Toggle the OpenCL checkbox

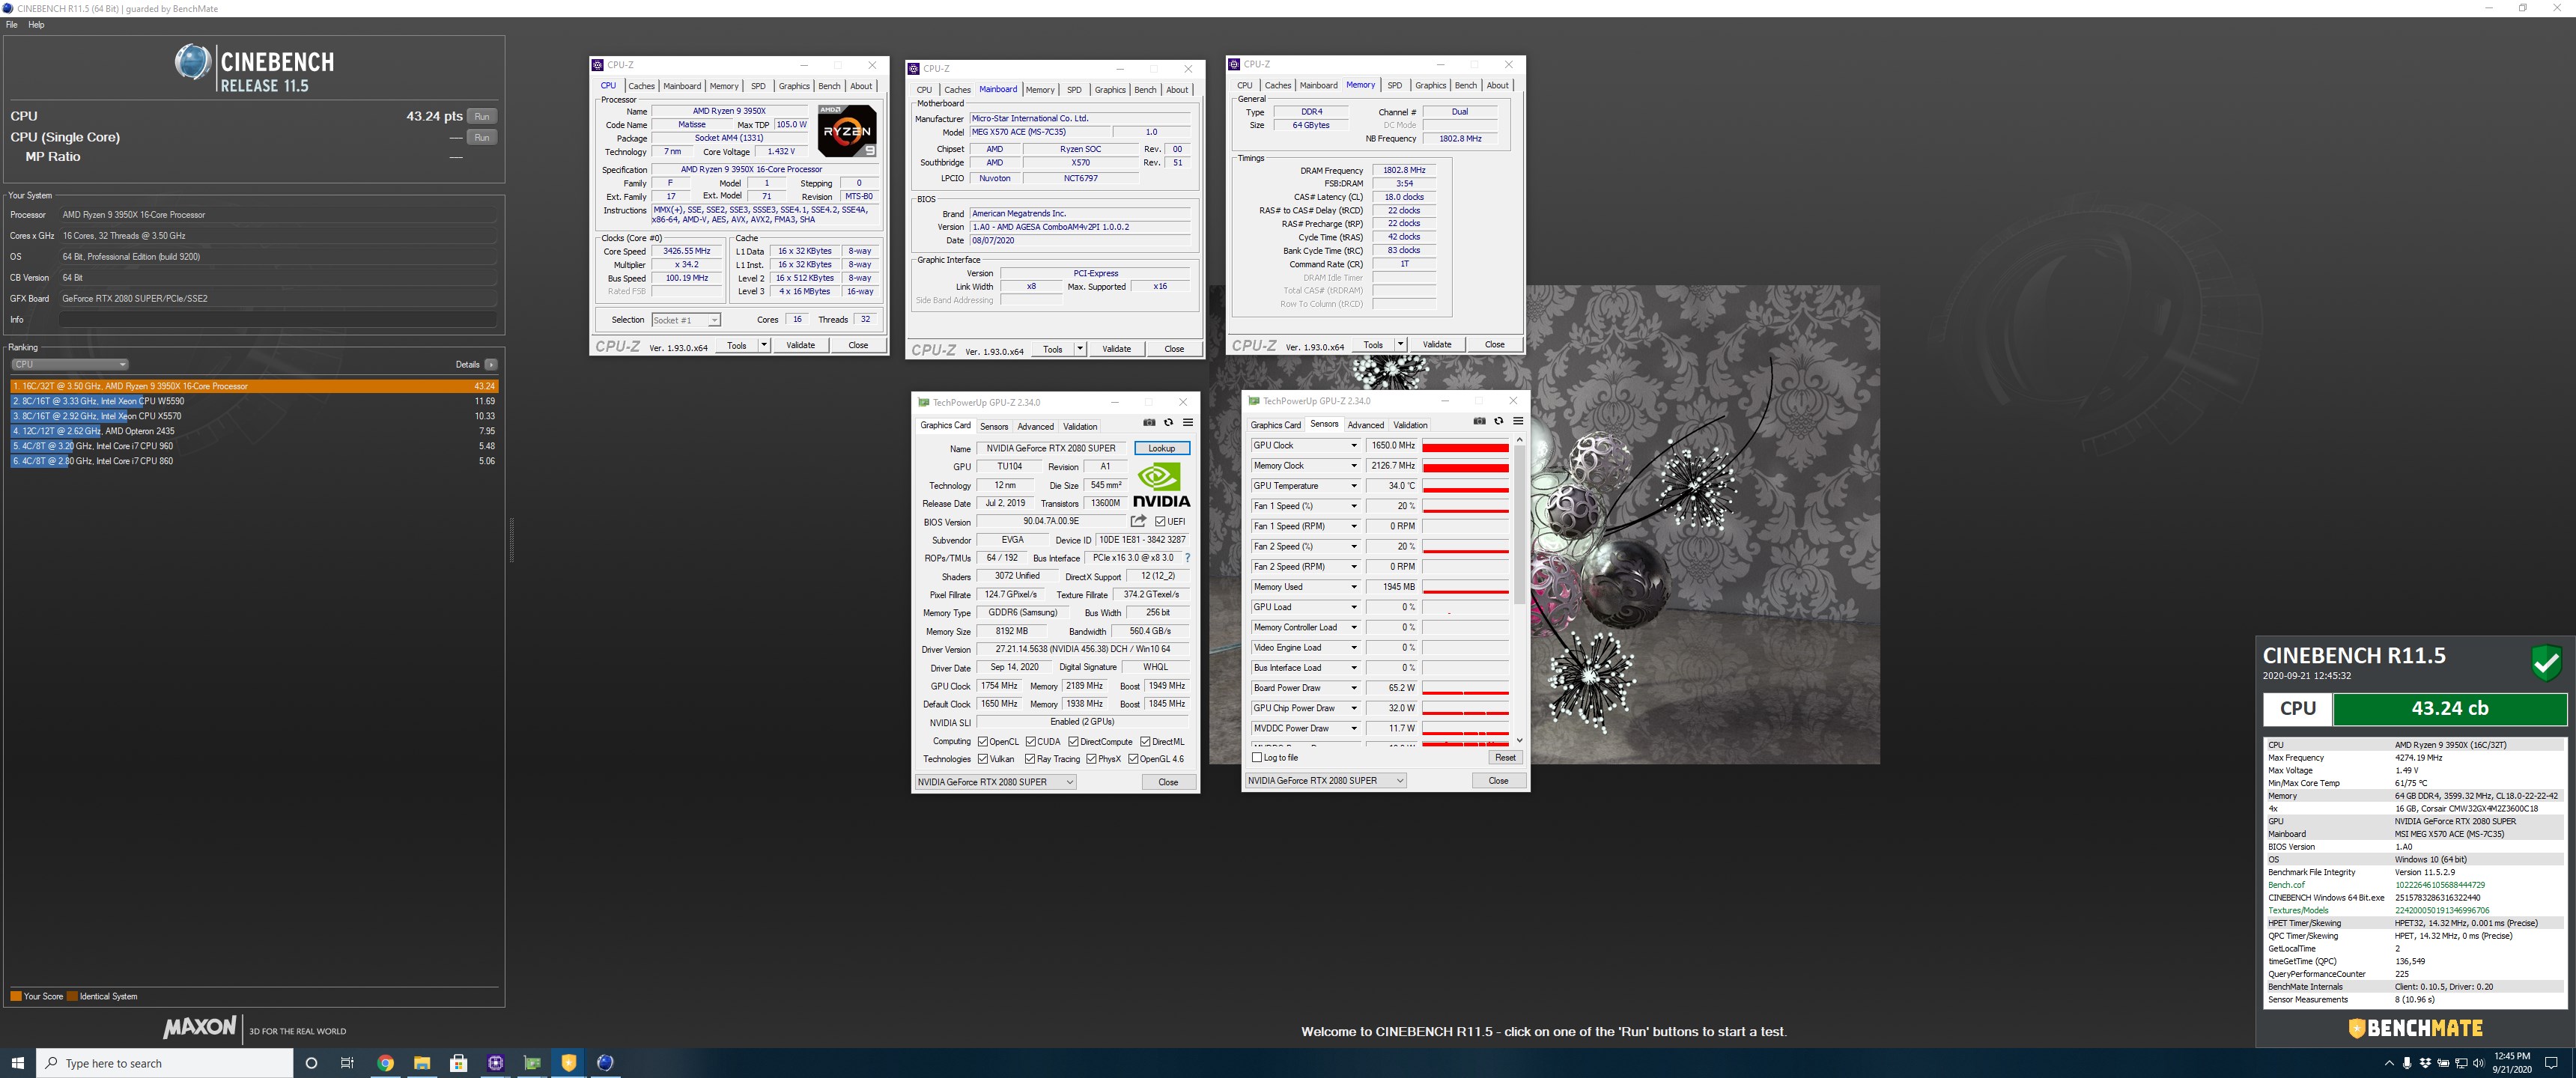tap(983, 741)
